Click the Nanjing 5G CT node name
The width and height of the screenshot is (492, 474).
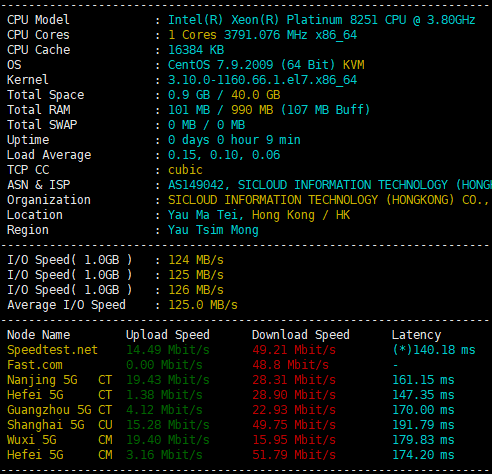coord(60,380)
